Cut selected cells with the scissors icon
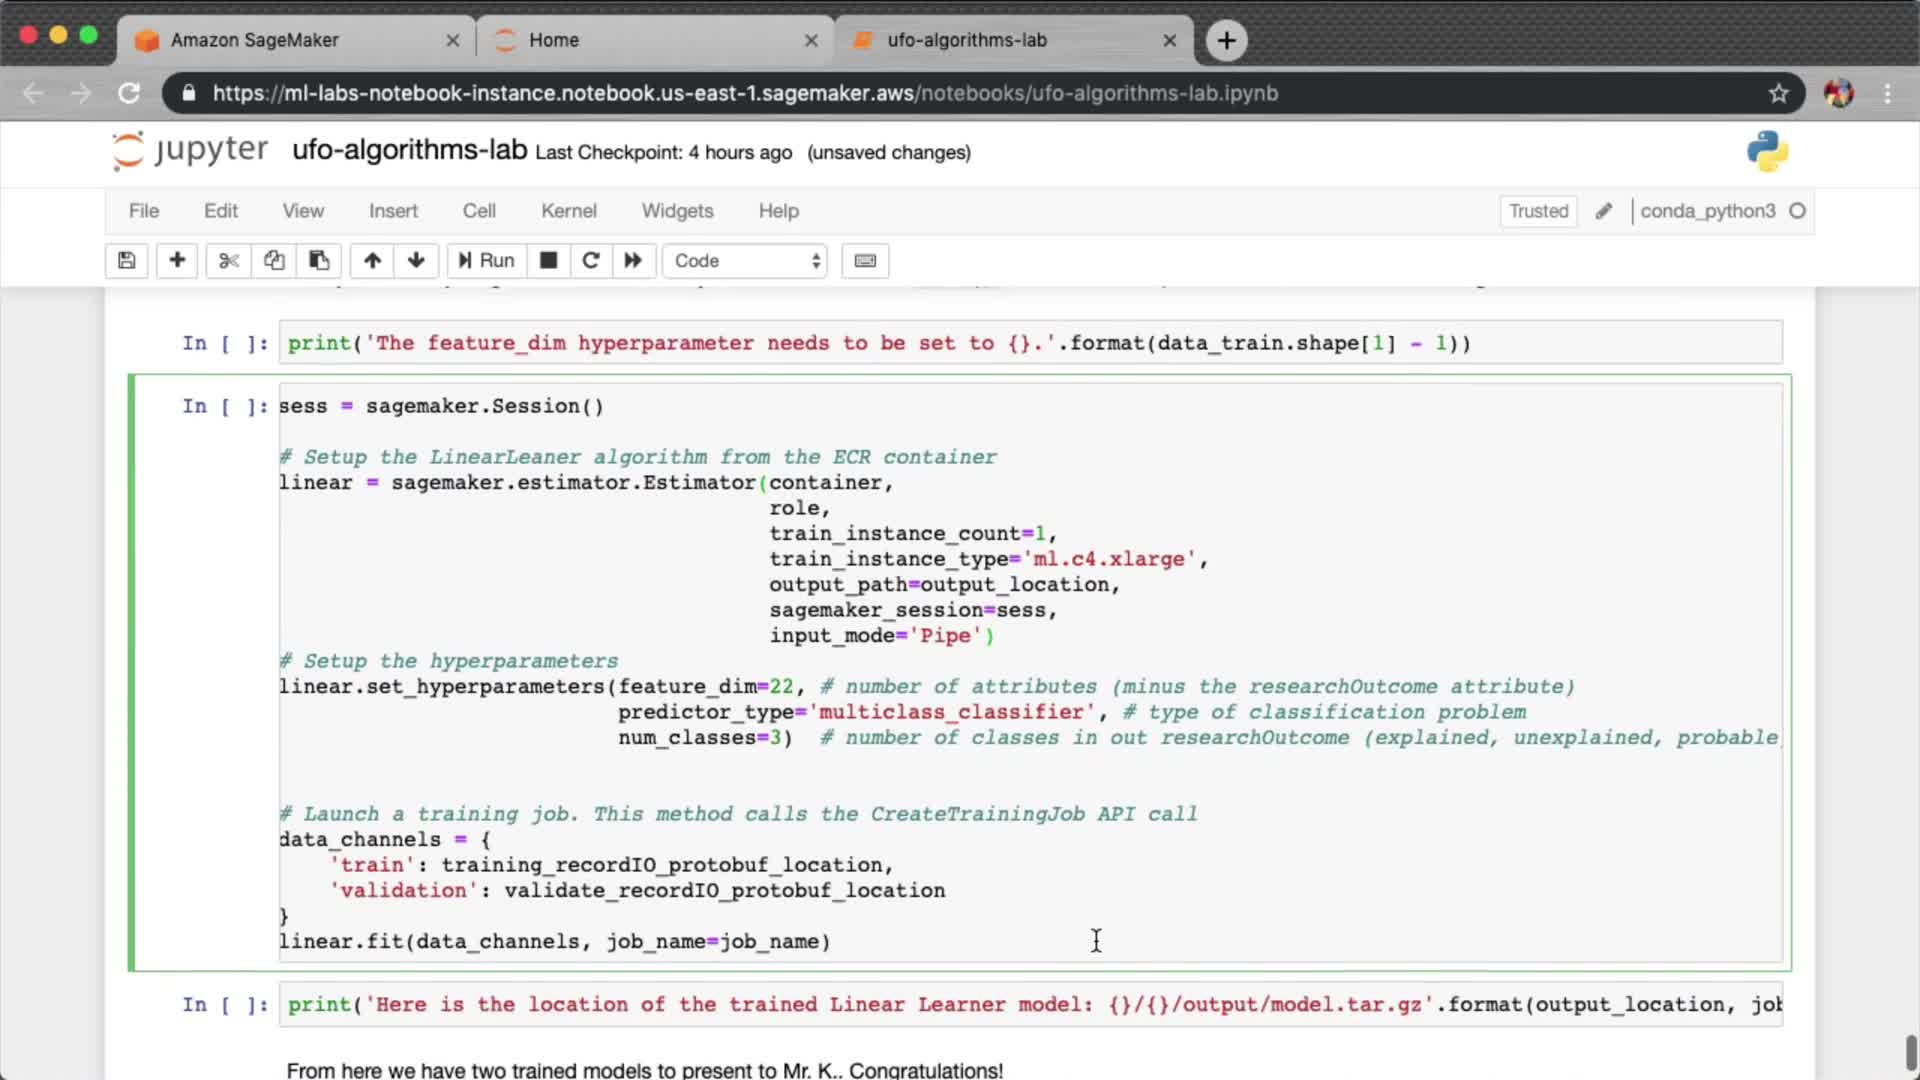Screen dimensions: 1920x1080 click(229, 261)
